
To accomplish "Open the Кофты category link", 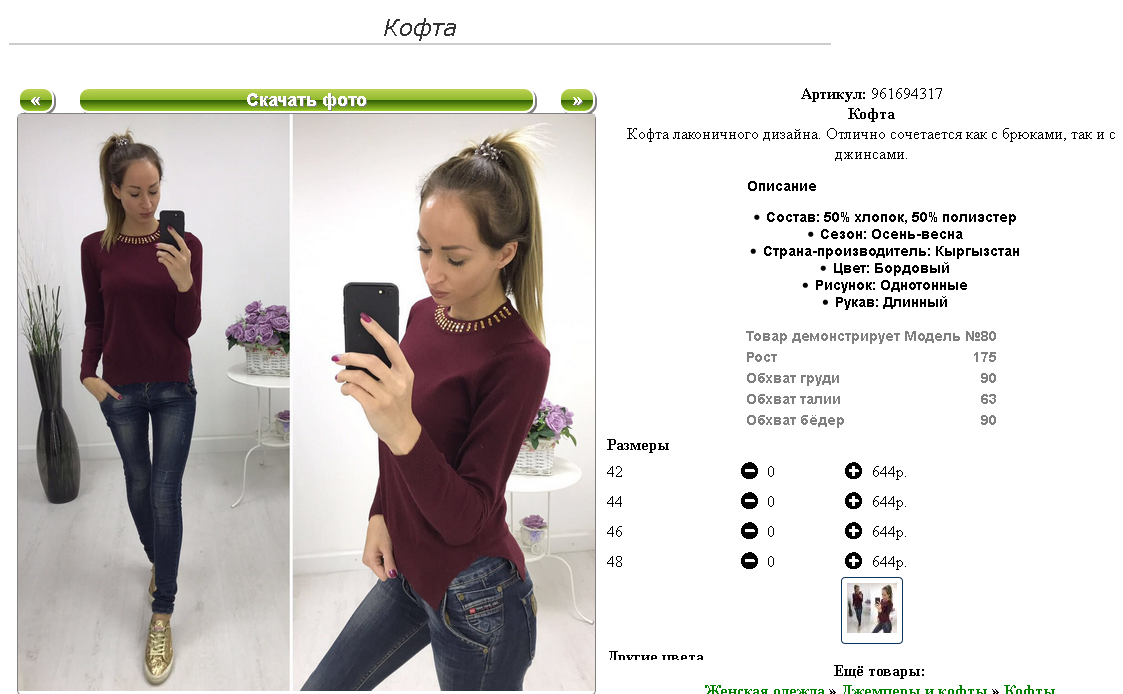I will click(1029, 690).
